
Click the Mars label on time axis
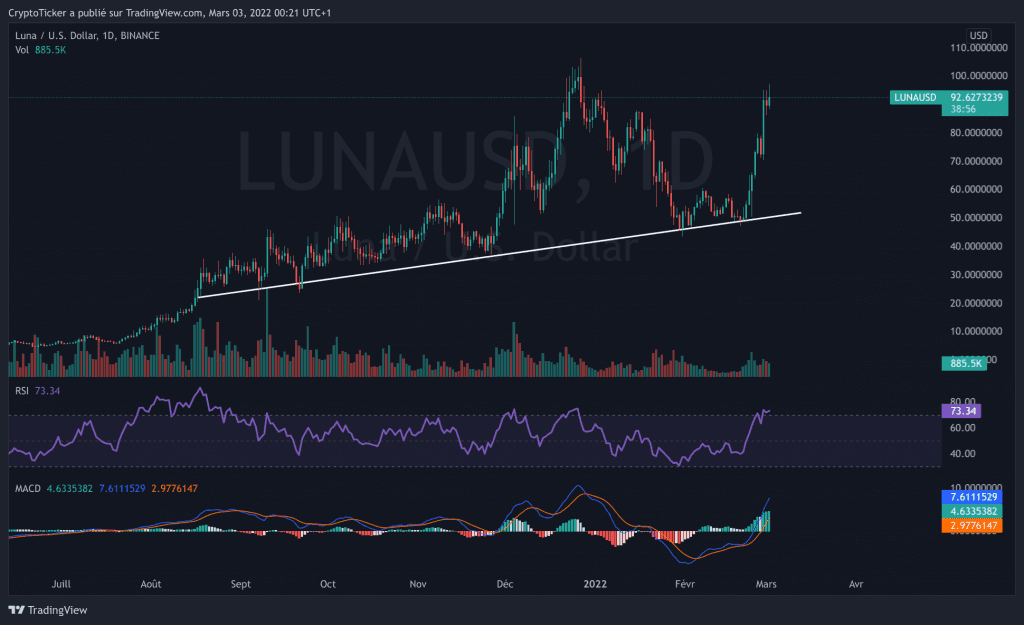pyautogui.click(x=768, y=582)
